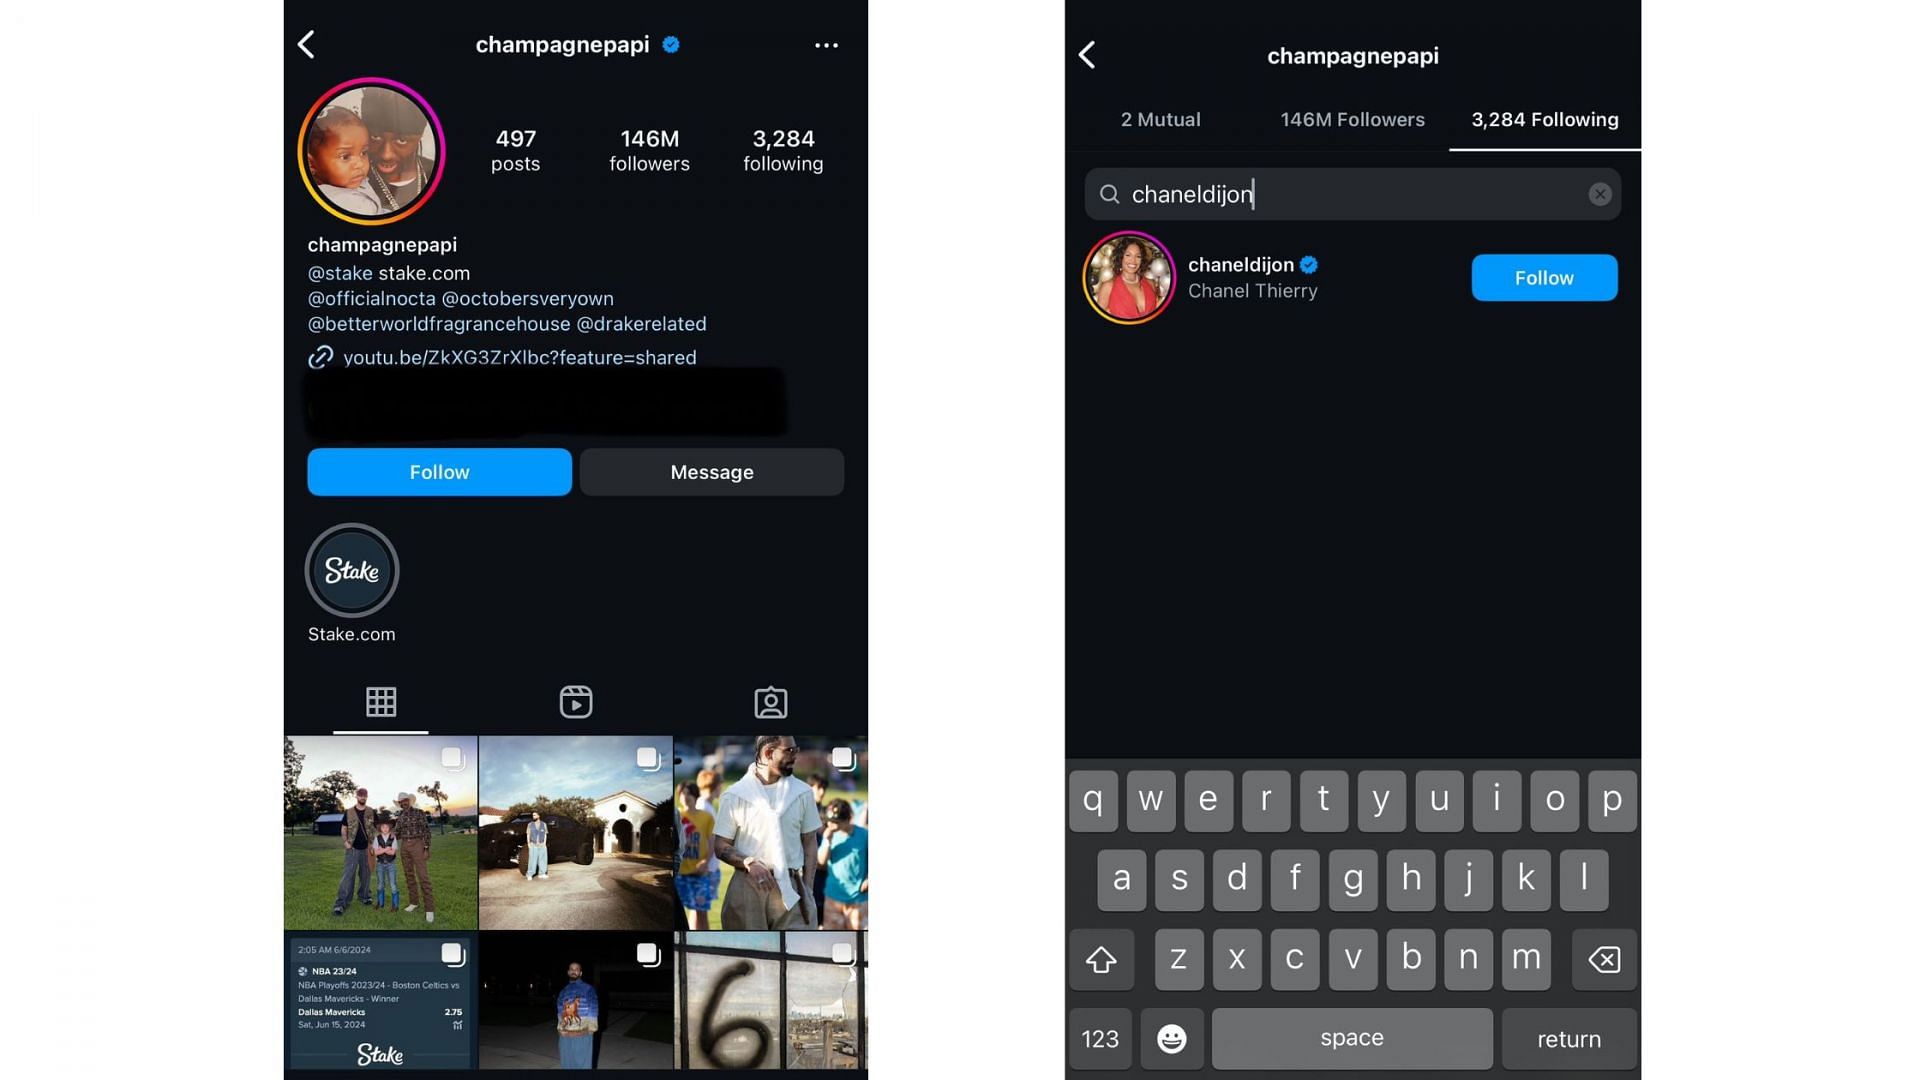Tap the Tagged posts icon in profile

tap(770, 703)
